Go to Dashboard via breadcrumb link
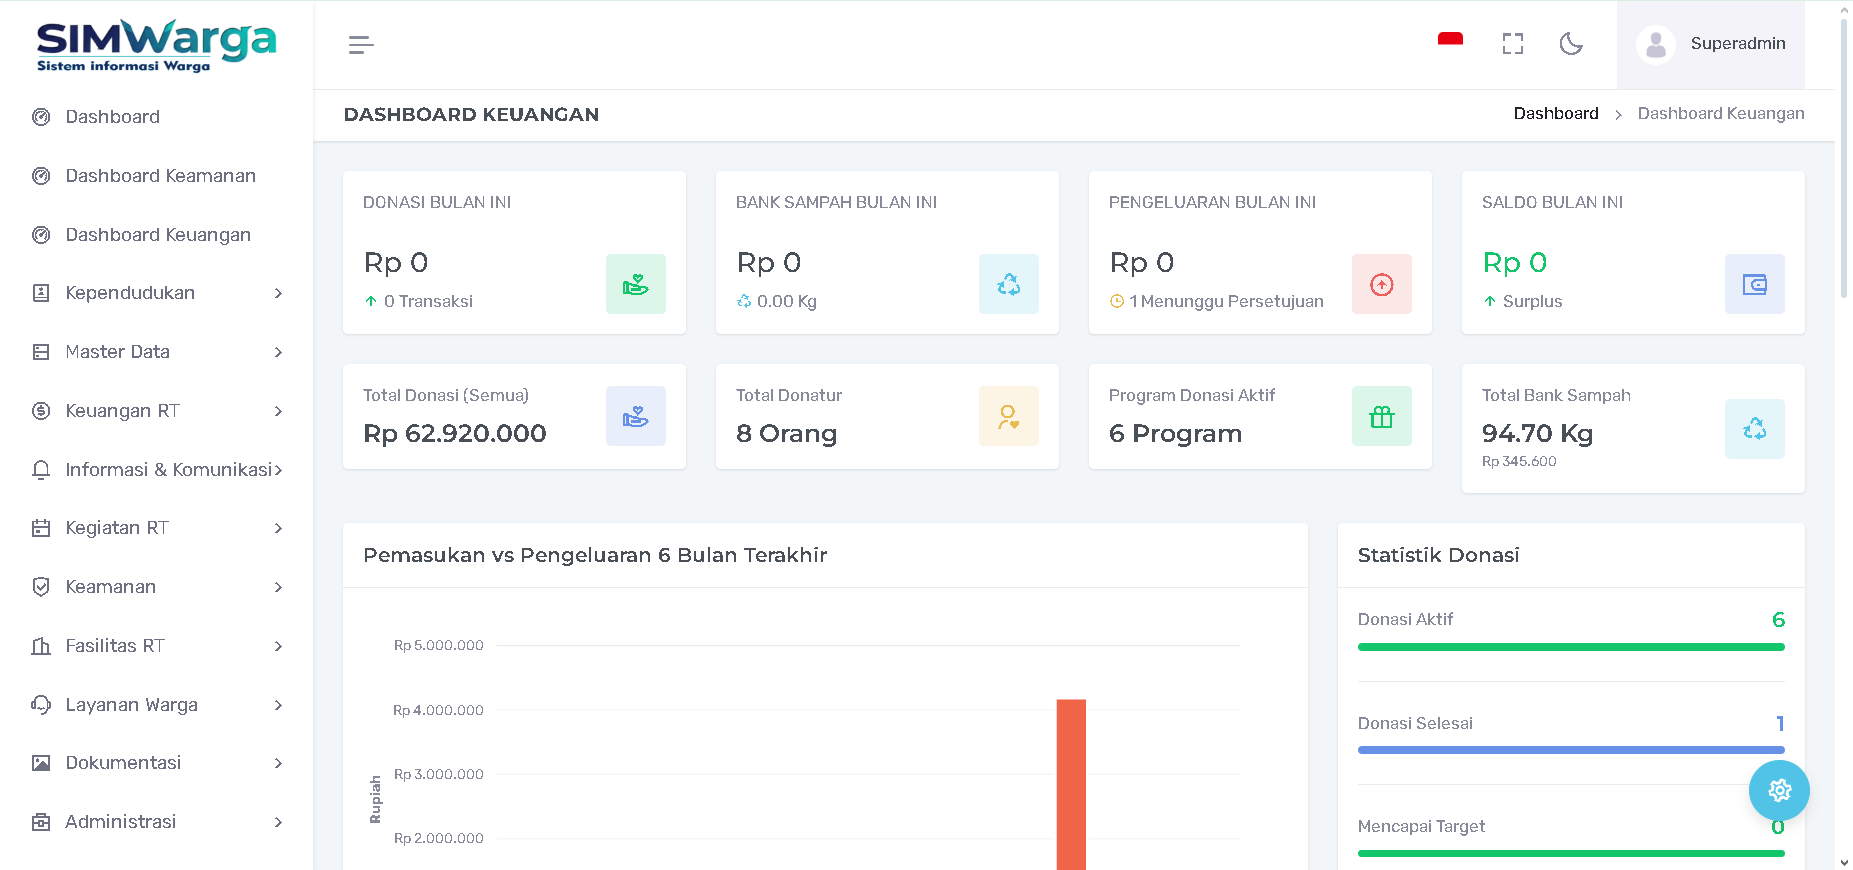The height and width of the screenshot is (870, 1853). pos(1556,114)
